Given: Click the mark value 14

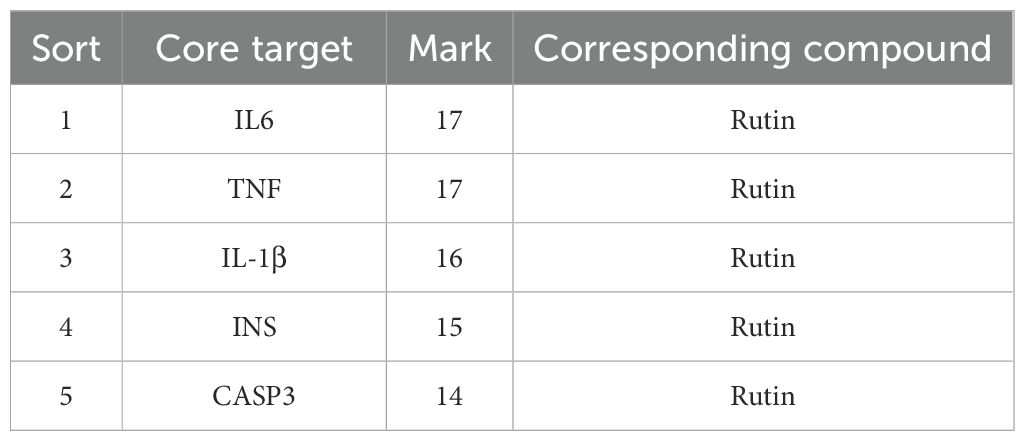Looking at the screenshot, I should point(450,396).
